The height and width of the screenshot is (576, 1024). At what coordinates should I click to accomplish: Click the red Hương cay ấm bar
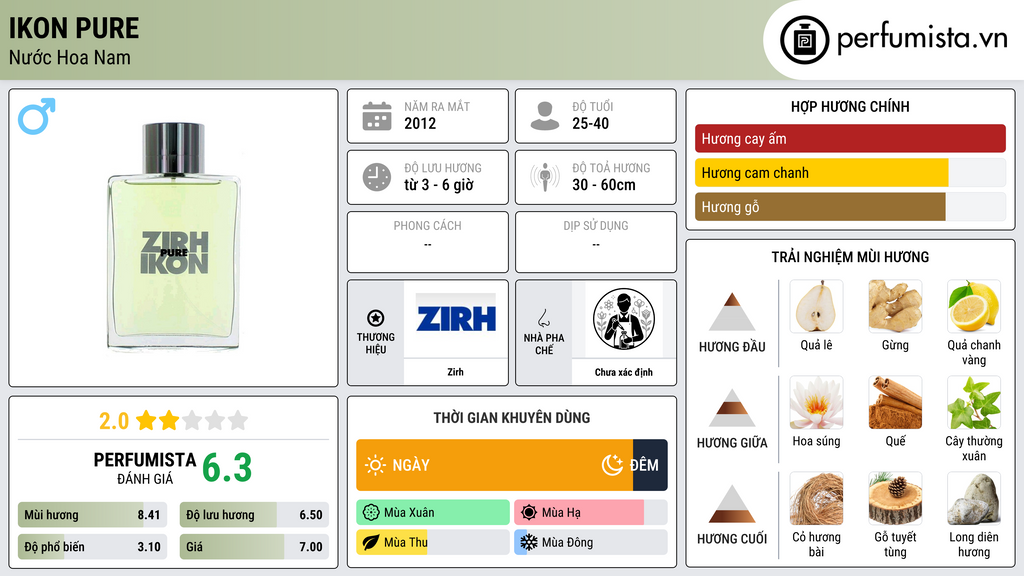point(850,138)
